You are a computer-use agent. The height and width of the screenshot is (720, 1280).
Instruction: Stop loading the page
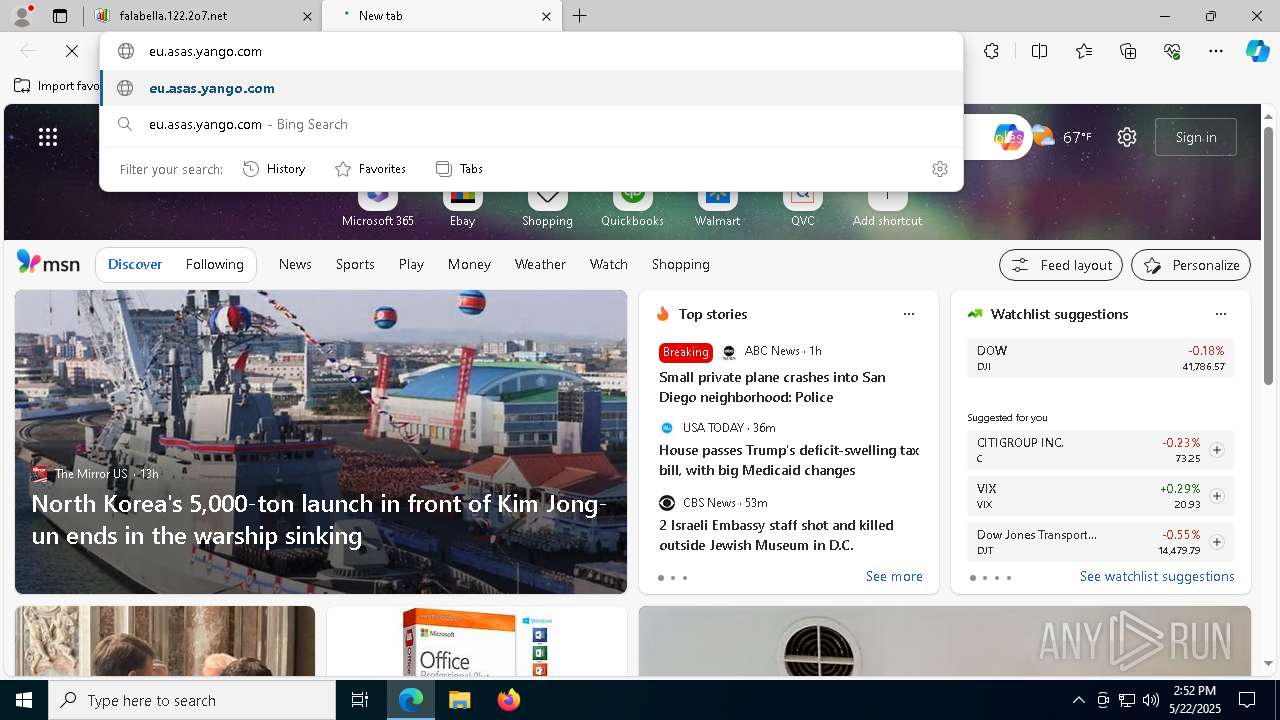tap(72, 51)
